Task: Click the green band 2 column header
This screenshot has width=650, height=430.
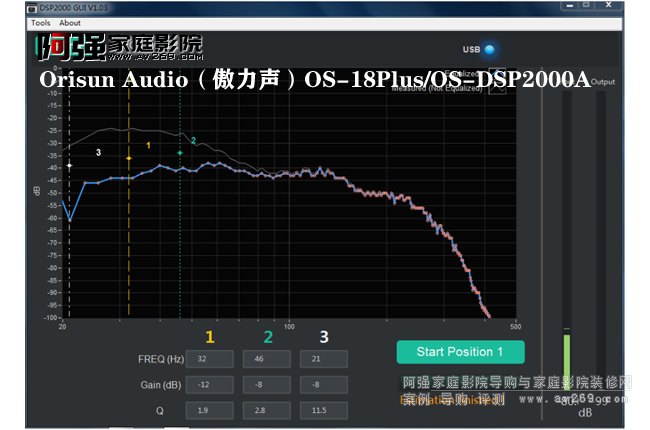Action: pyautogui.click(x=267, y=338)
